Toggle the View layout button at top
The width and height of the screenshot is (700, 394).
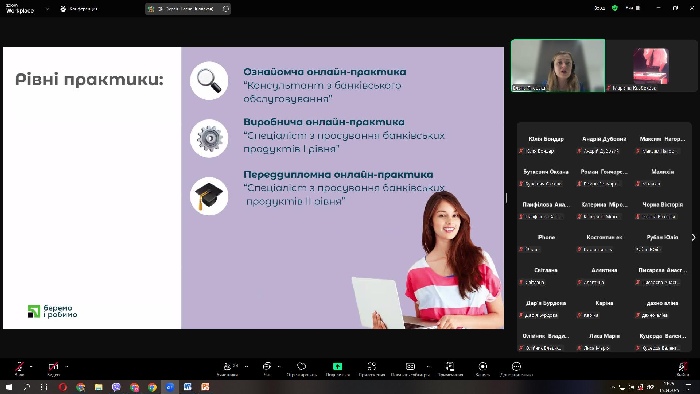pyautogui.click(x=633, y=8)
